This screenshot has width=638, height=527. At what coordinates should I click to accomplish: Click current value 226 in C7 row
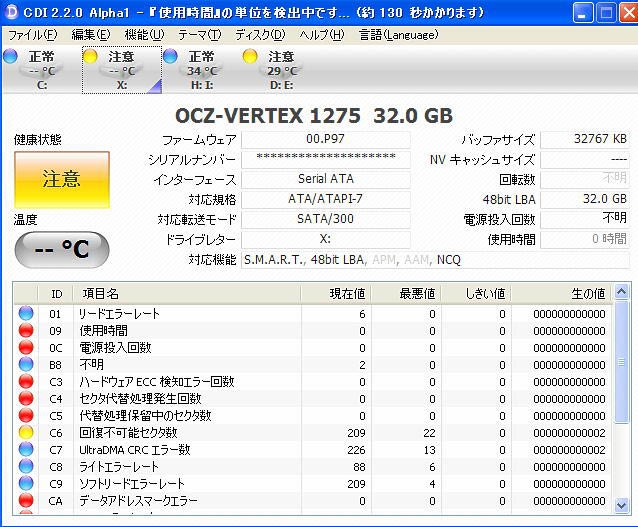356,450
